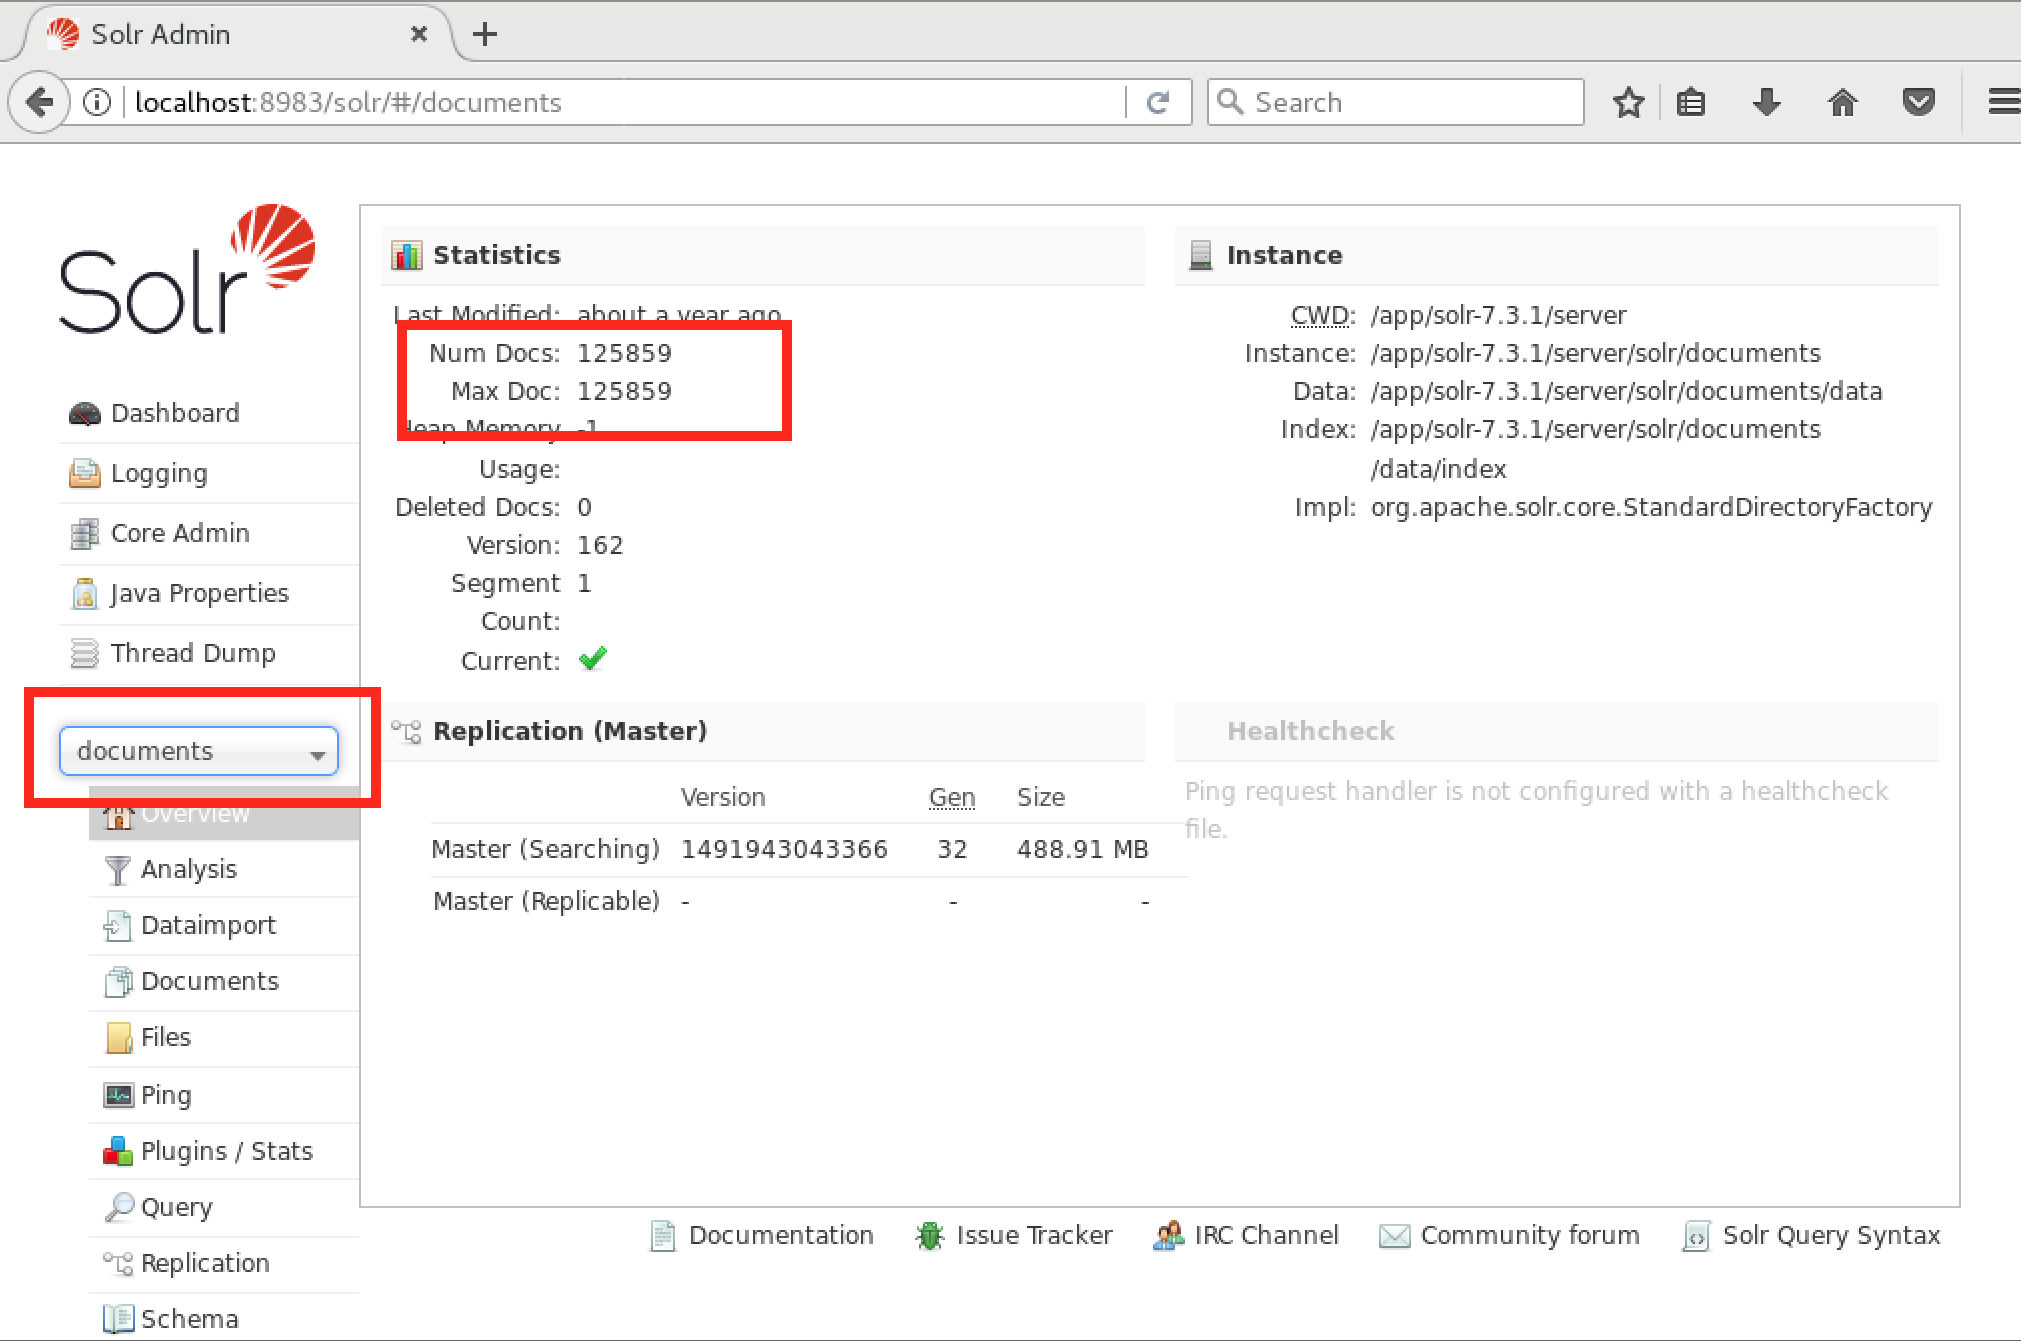Click the Ping monitor icon
The image size is (2021, 1341).
118,1095
